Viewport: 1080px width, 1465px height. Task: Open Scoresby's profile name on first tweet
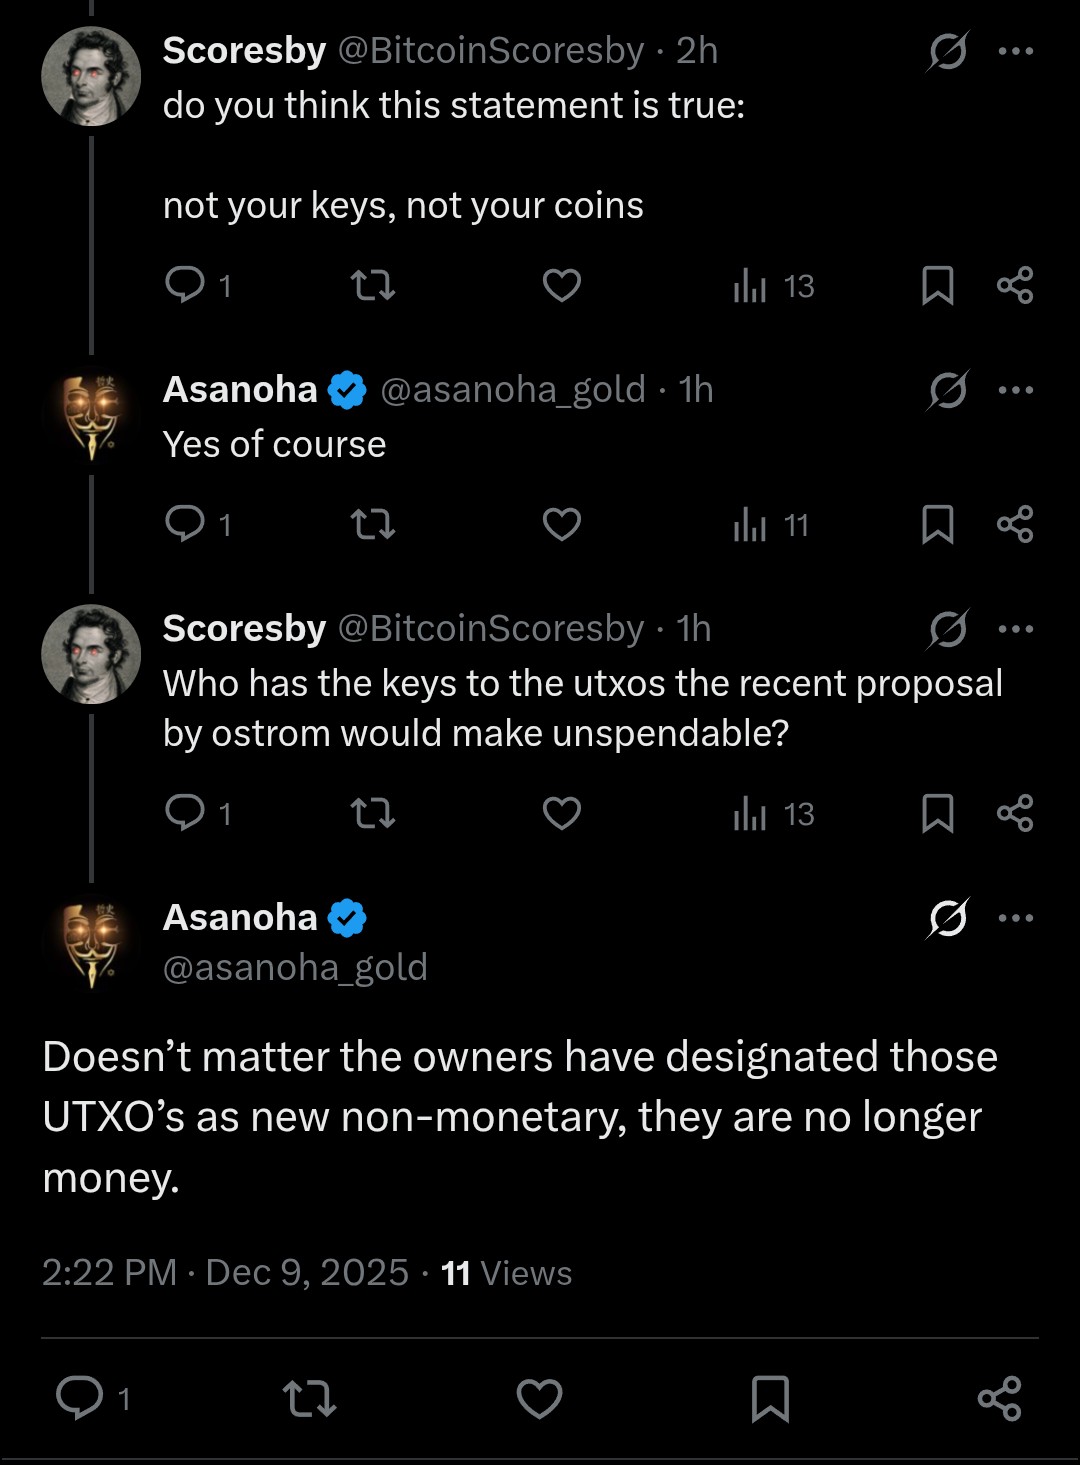(244, 51)
